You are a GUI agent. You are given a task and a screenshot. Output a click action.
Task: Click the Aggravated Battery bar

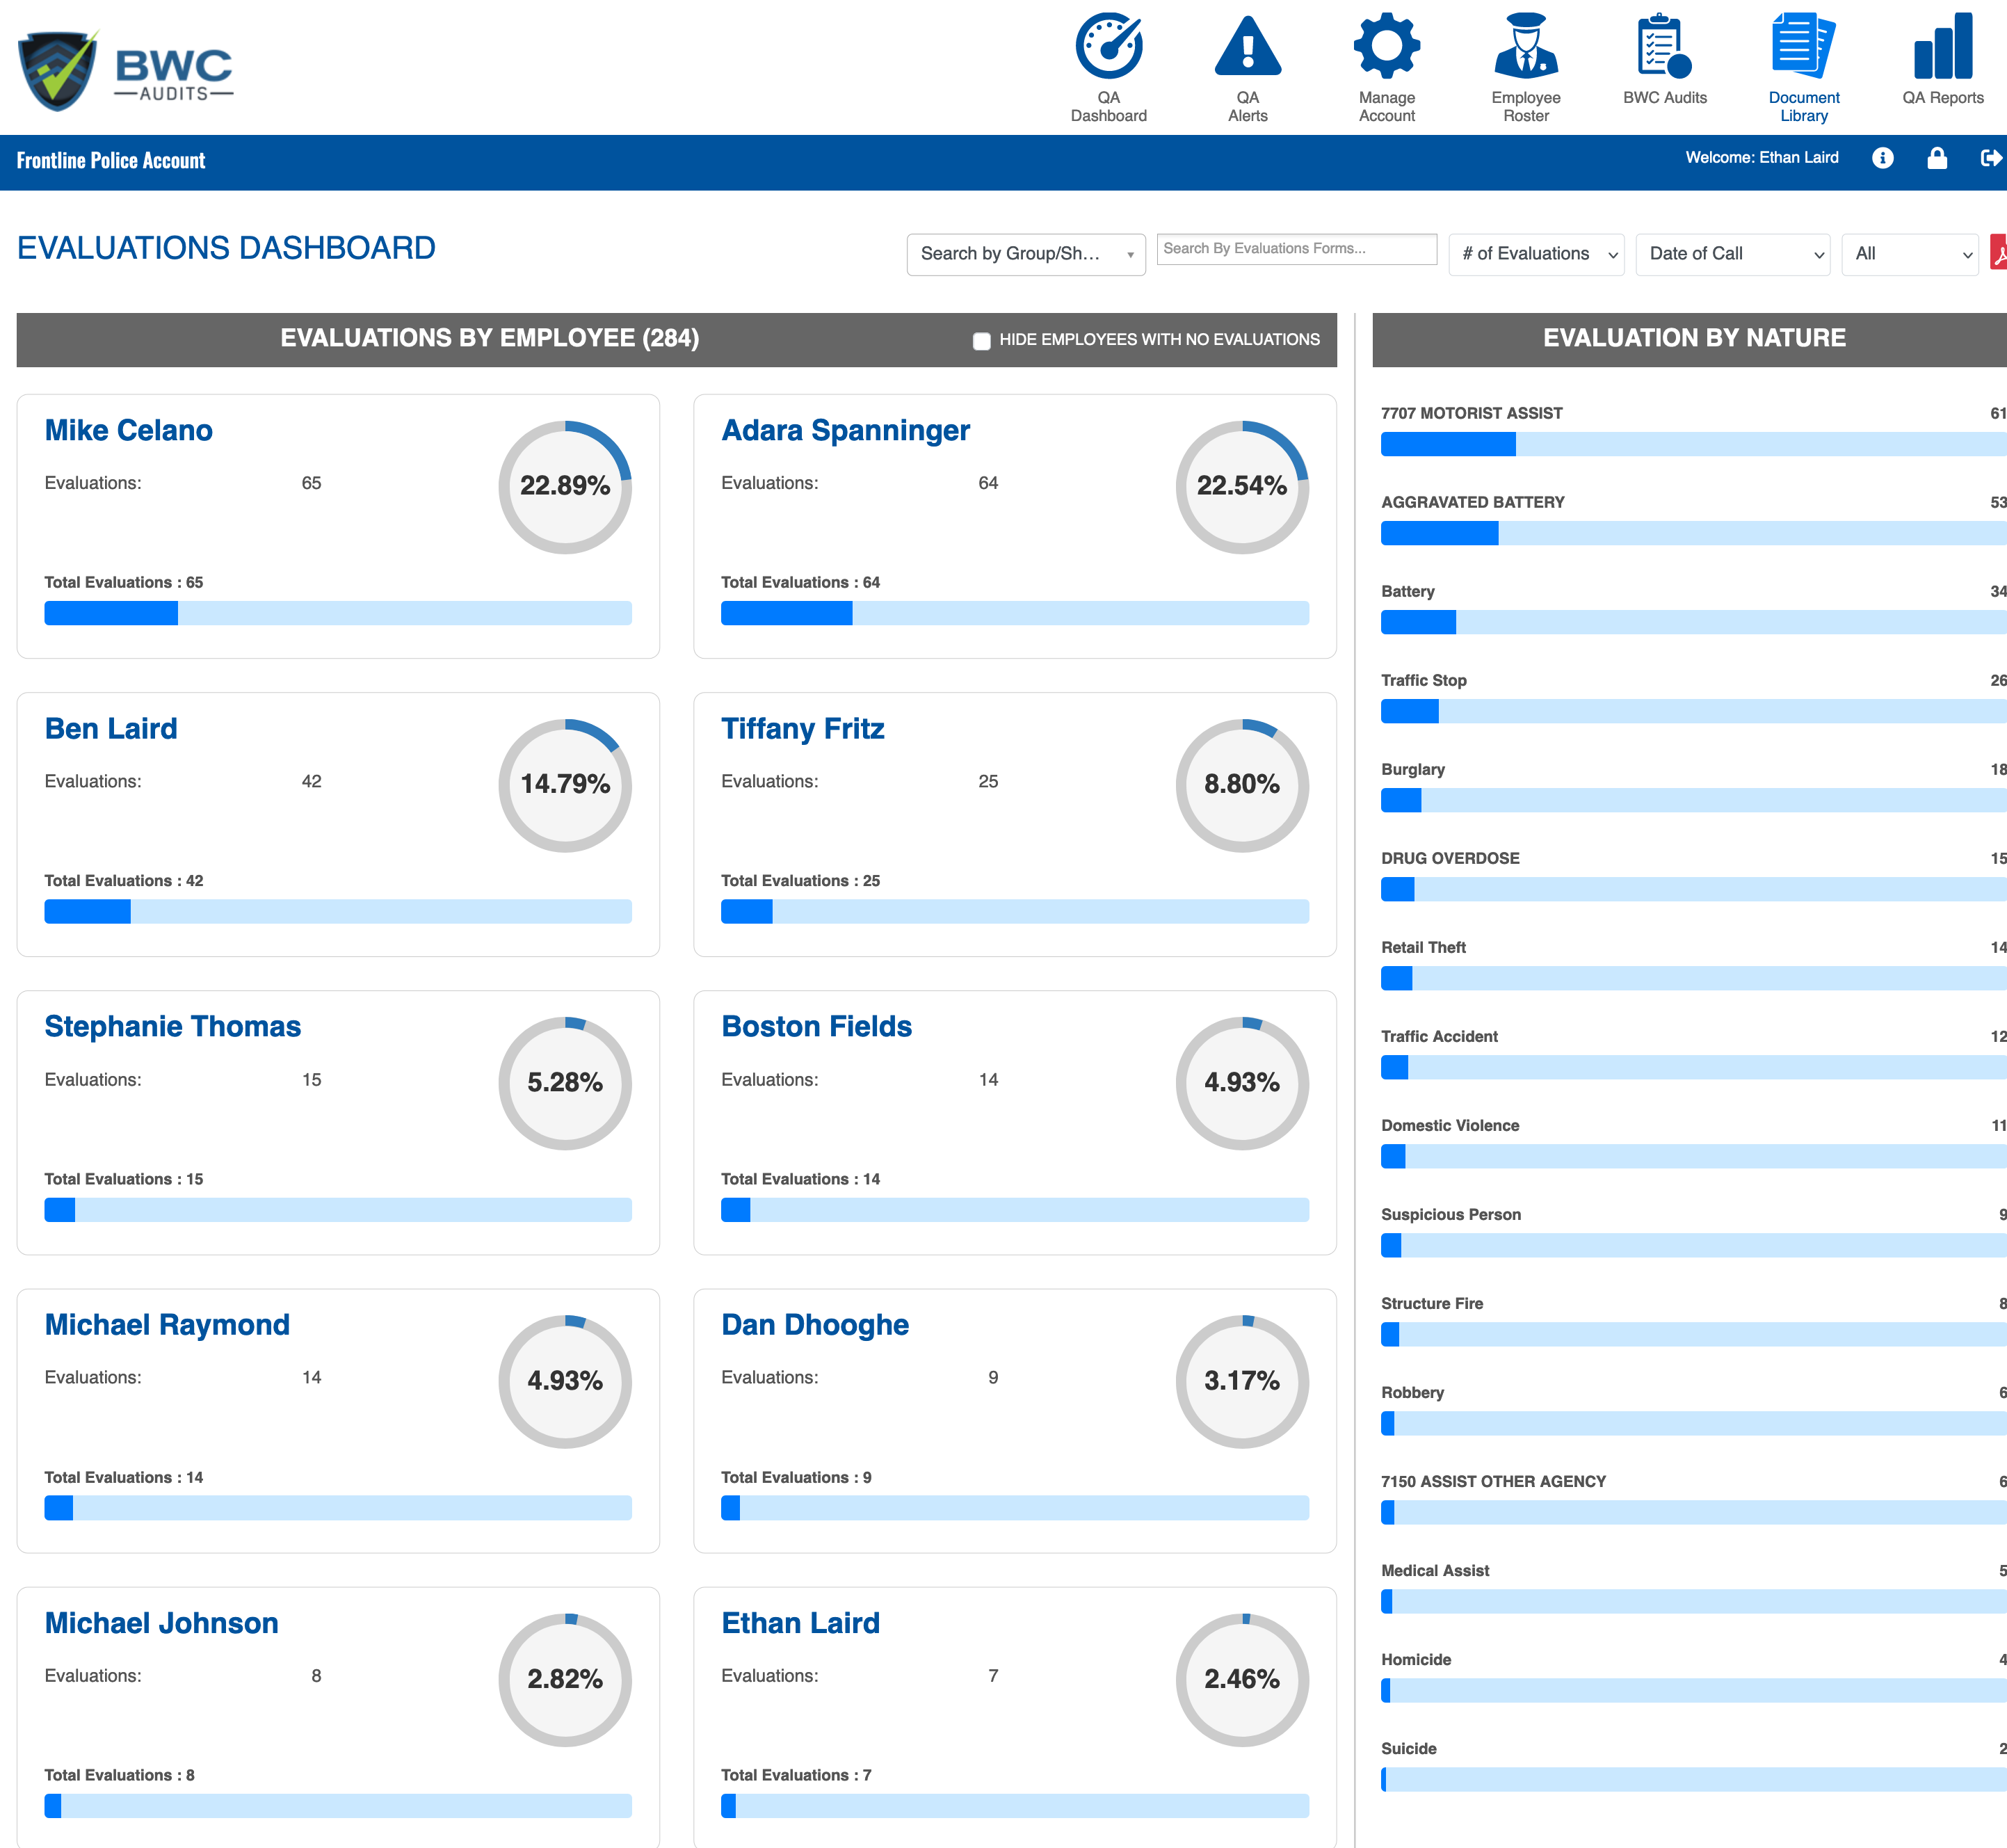click(x=1694, y=533)
